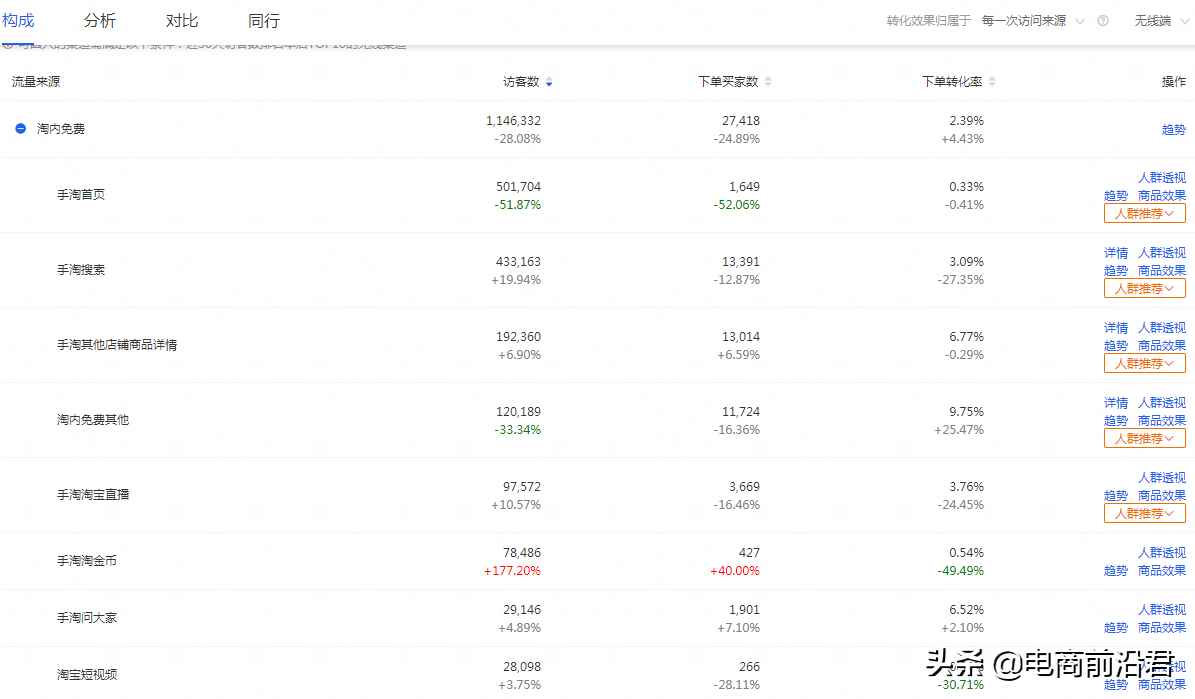
Task: View 趋势 for 手淘问大家 row
Action: click(x=1116, y=628)
